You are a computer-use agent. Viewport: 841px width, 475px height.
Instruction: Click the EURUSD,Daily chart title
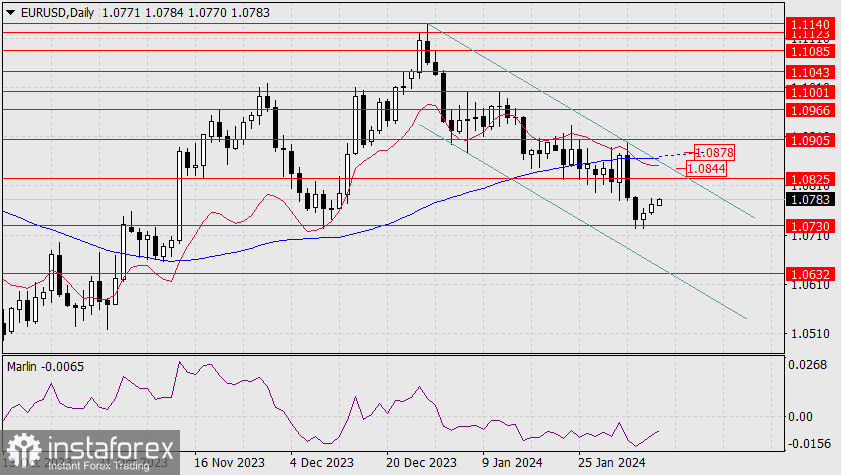pos(57,12)
